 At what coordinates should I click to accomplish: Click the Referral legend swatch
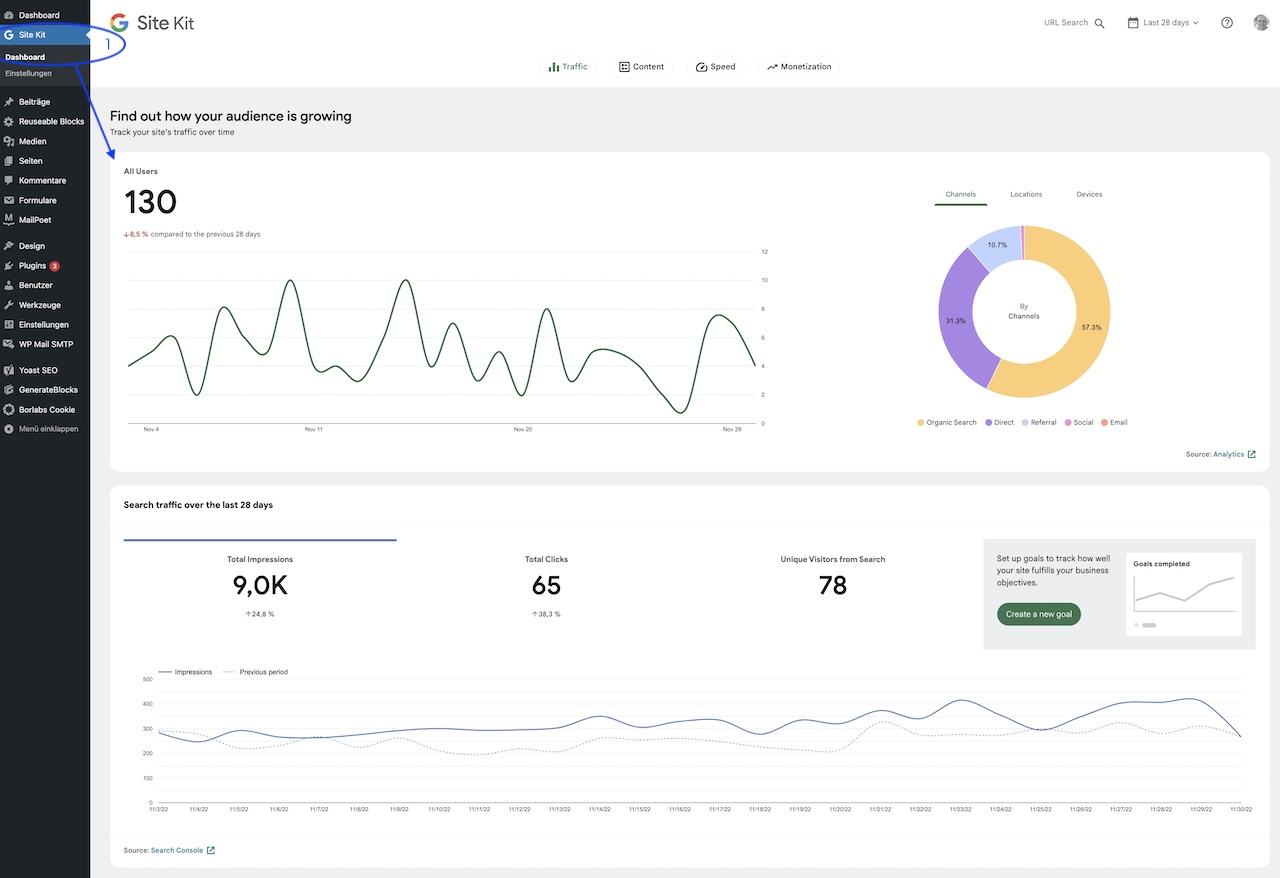click(1026, 423)
